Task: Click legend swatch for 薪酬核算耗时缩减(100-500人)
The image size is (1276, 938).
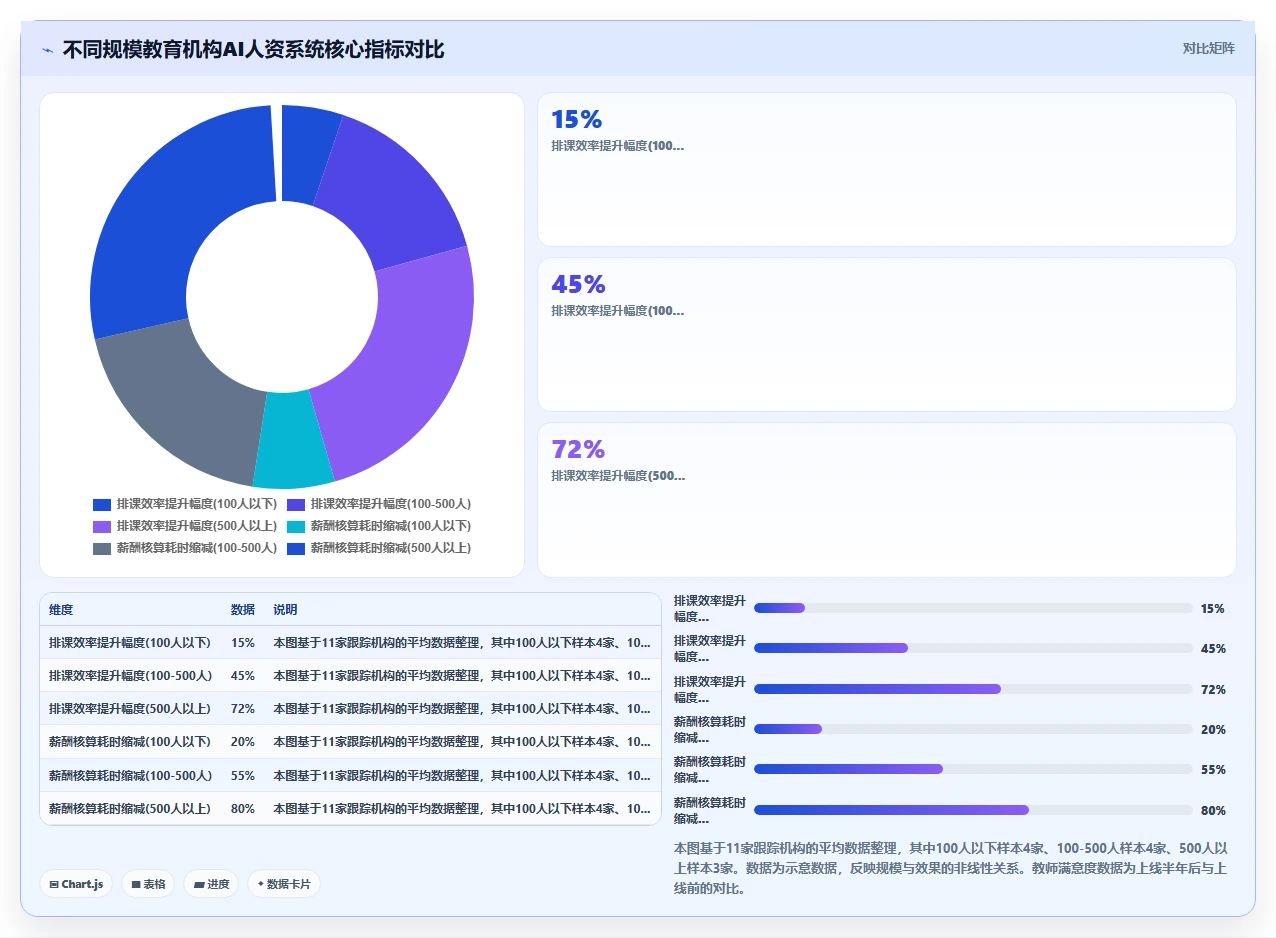Action: tap(102, 548)
